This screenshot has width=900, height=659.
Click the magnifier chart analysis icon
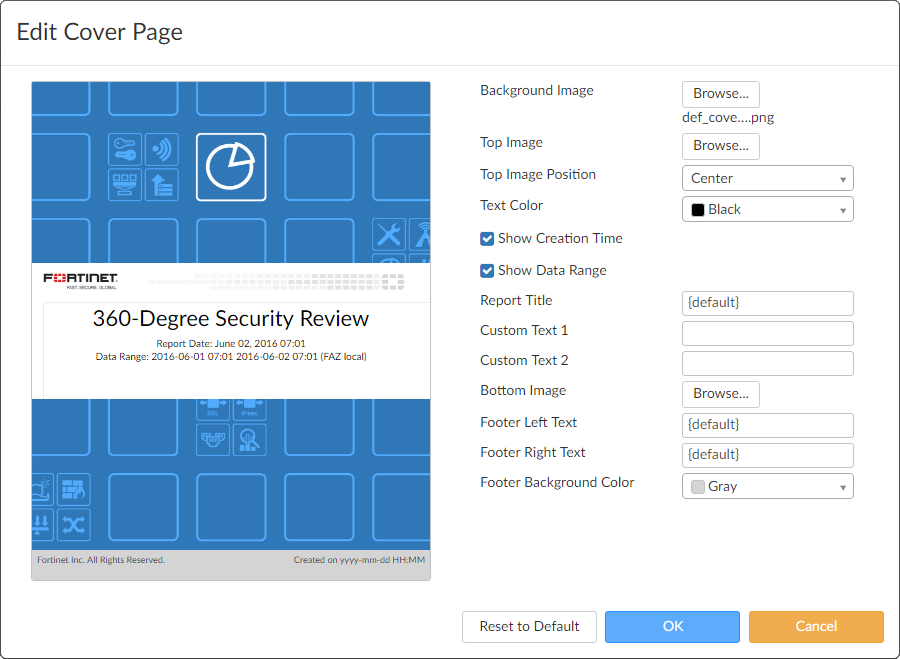[x=249, y=438]
